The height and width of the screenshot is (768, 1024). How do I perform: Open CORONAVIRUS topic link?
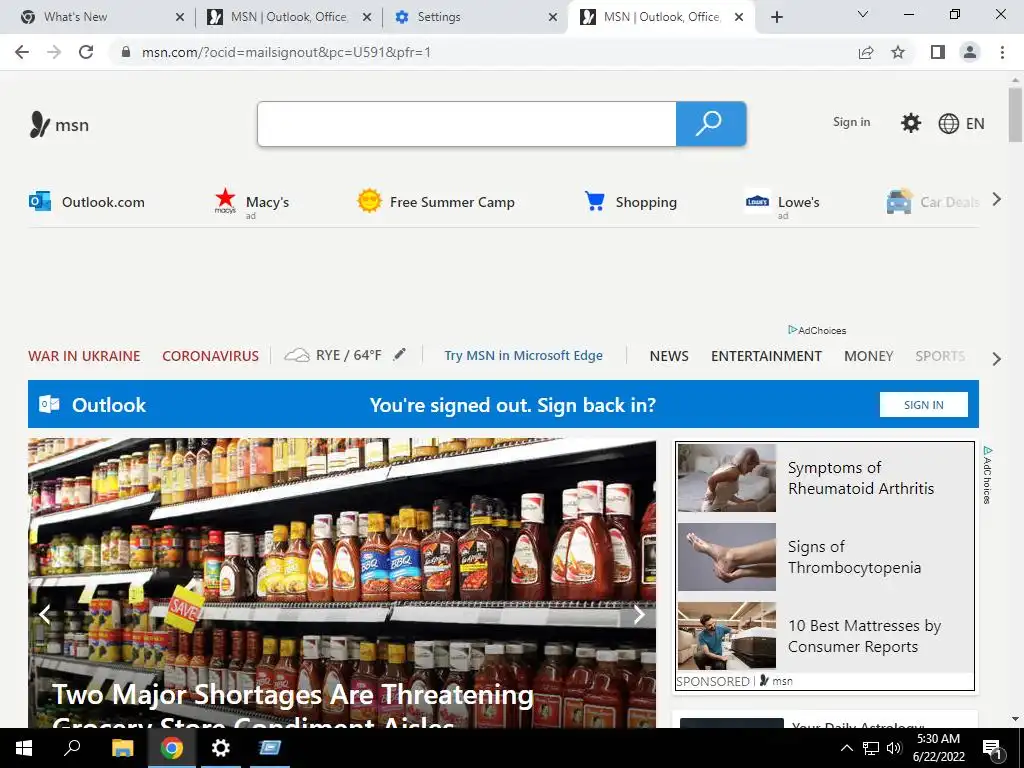click(210, 356)
